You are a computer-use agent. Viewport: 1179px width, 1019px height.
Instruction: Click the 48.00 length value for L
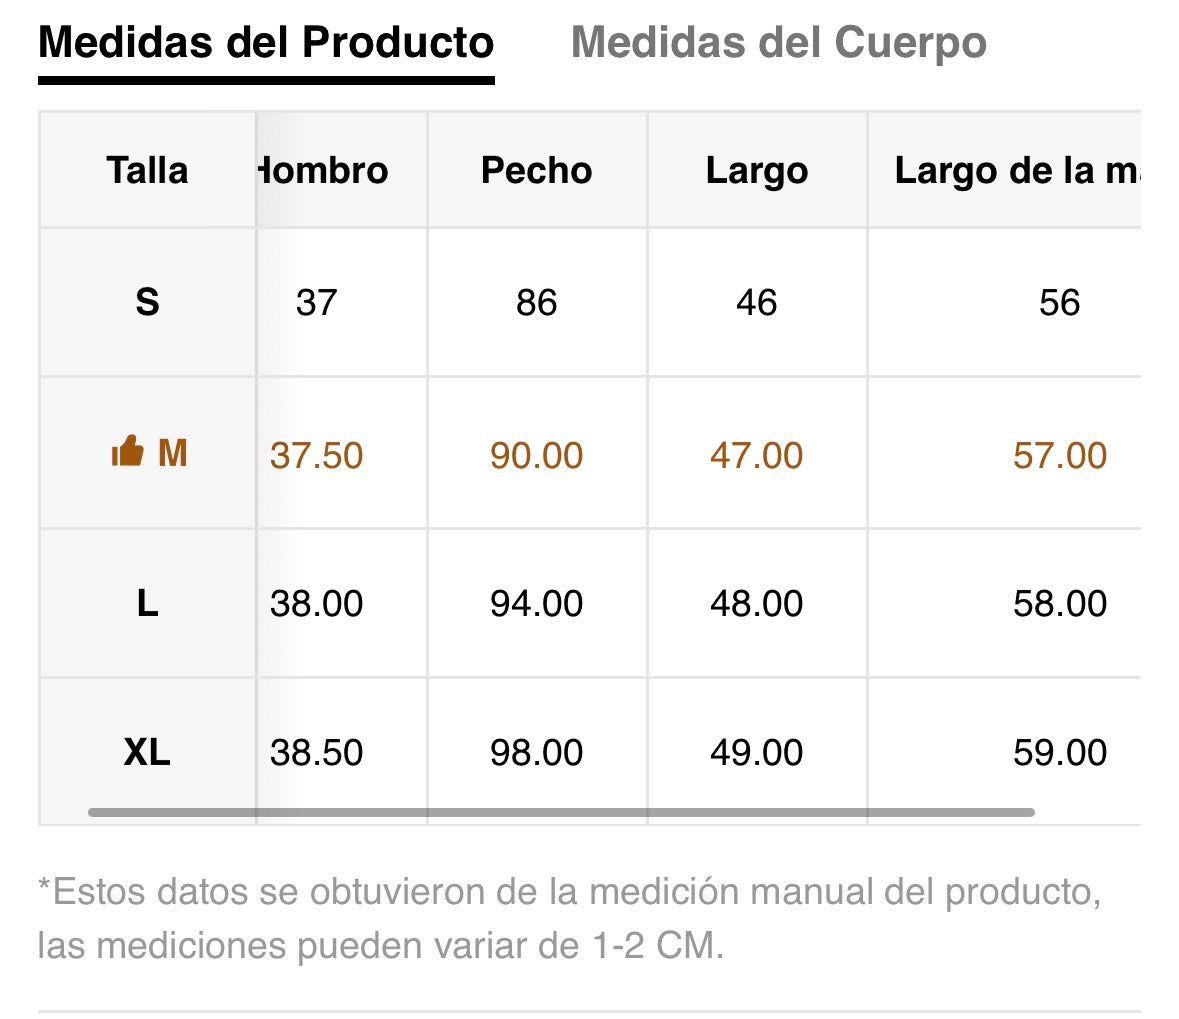[x=757, y=603]
